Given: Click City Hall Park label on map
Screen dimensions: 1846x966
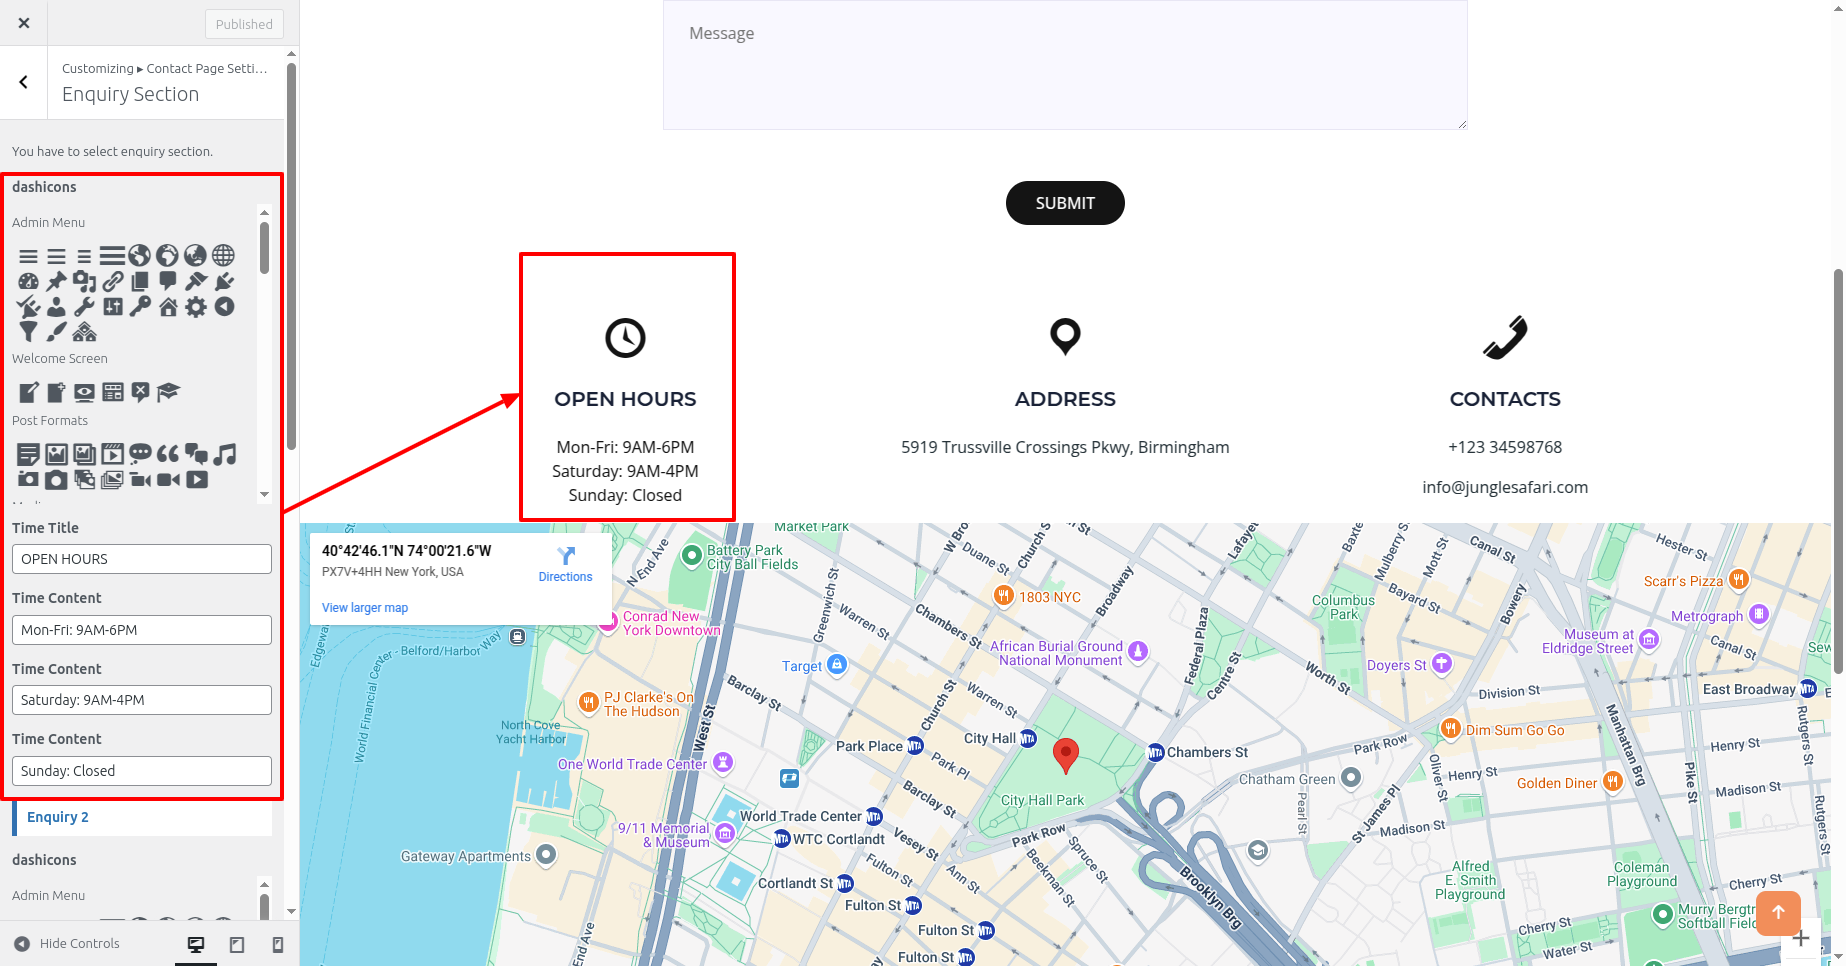Looking at the screenshot, I should point(1042,800).
